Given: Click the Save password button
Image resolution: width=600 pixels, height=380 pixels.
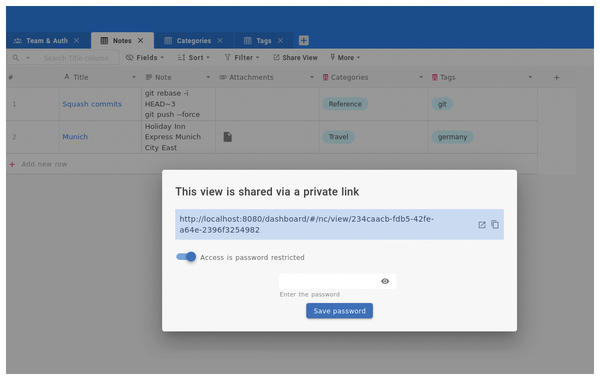Looking at the screenshot, I should tap(339, 311).
